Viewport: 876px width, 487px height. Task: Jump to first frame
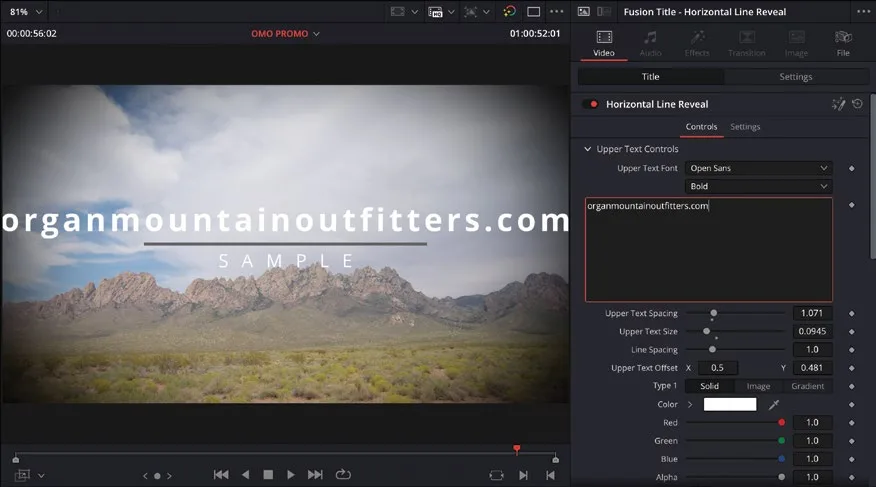click(221, 475)
